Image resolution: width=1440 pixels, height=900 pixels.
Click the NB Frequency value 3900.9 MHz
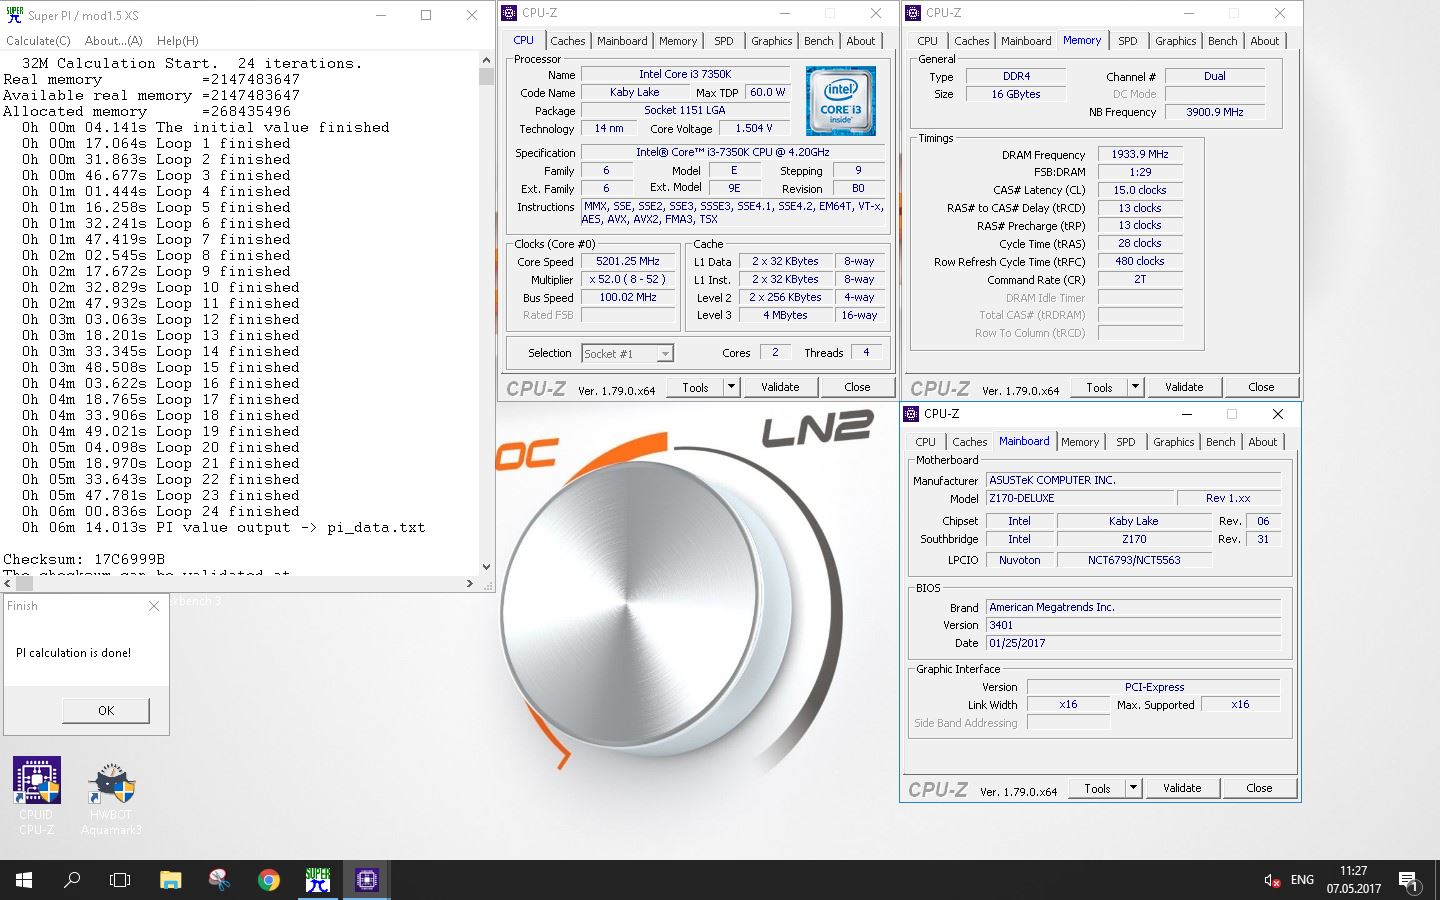pos(1215,112)
